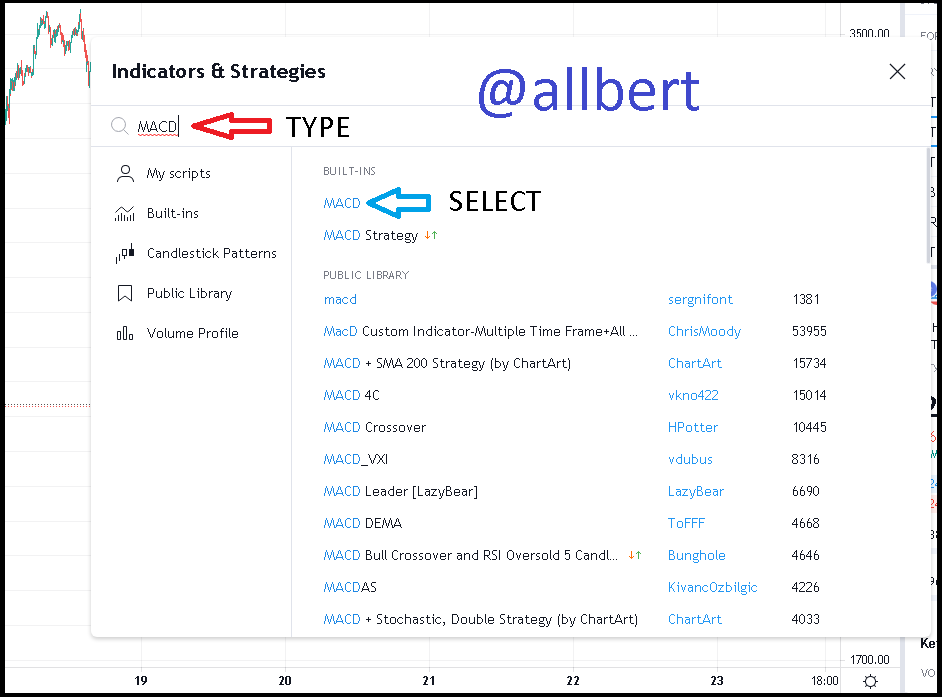The height and width of the screenshot is (697, 942).
Task: Select MACD + SMA 200 Strategy
Action: (x=447, y=363)
